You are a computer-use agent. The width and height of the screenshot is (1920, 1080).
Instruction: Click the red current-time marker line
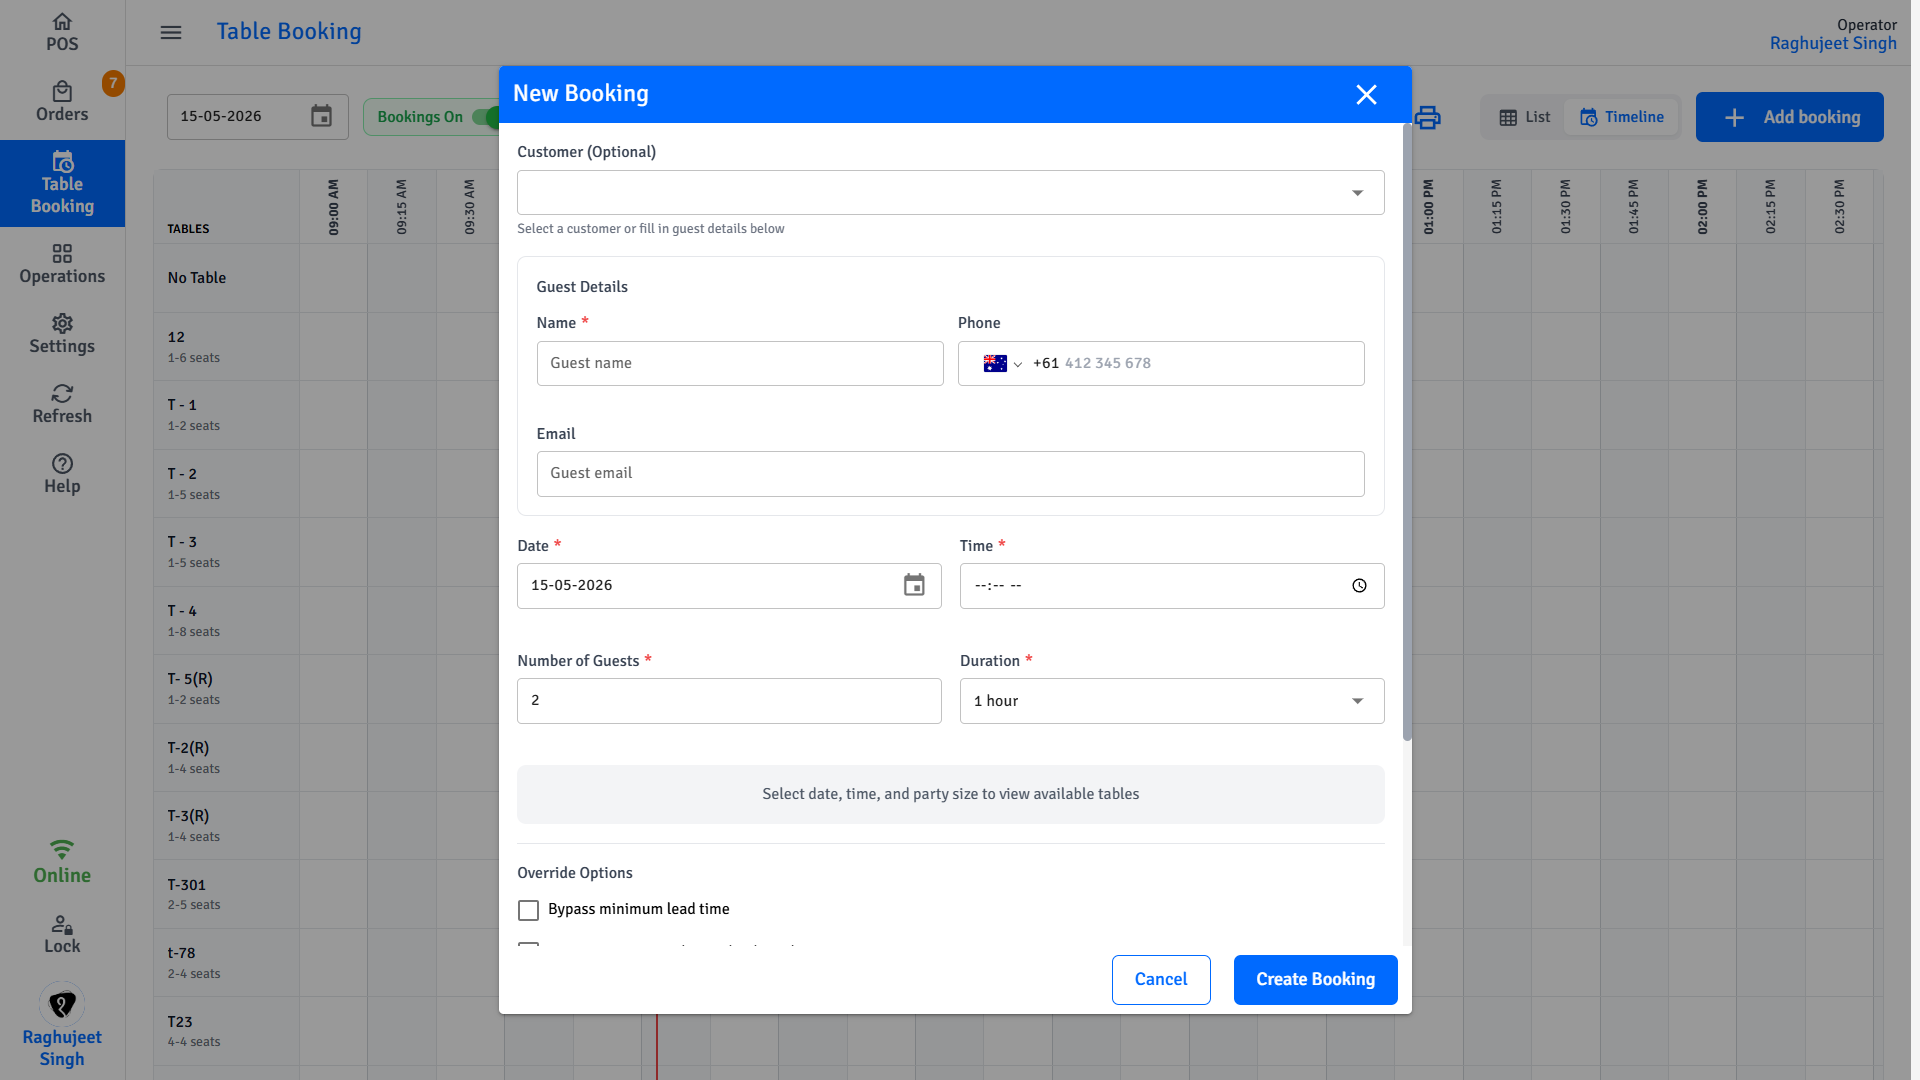(657, 1046)
